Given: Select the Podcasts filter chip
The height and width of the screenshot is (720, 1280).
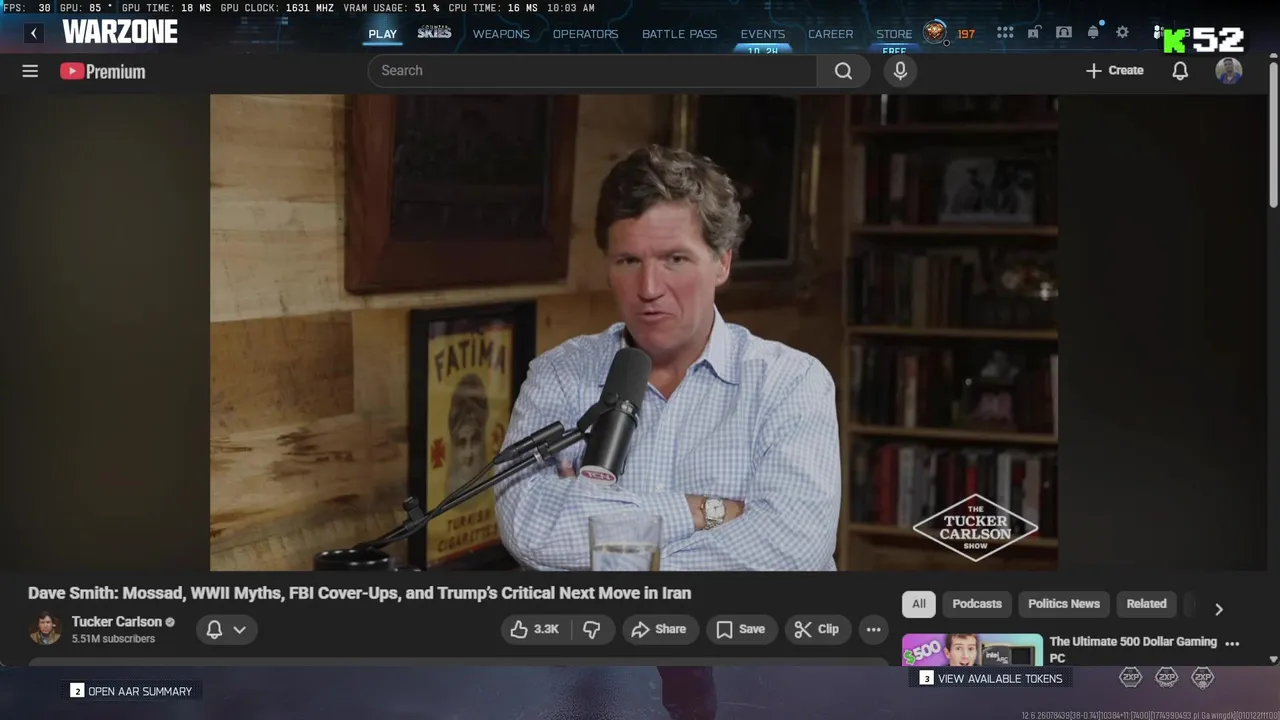Looking at the screenshot, I should [x=977, y=604].
